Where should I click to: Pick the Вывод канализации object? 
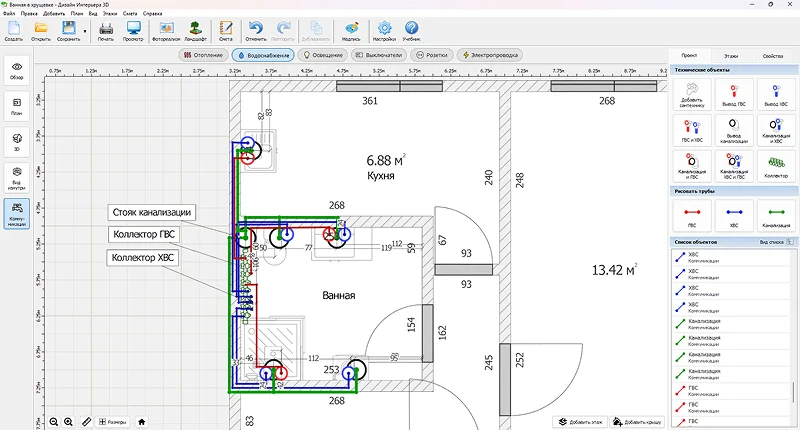click(734, 131)
